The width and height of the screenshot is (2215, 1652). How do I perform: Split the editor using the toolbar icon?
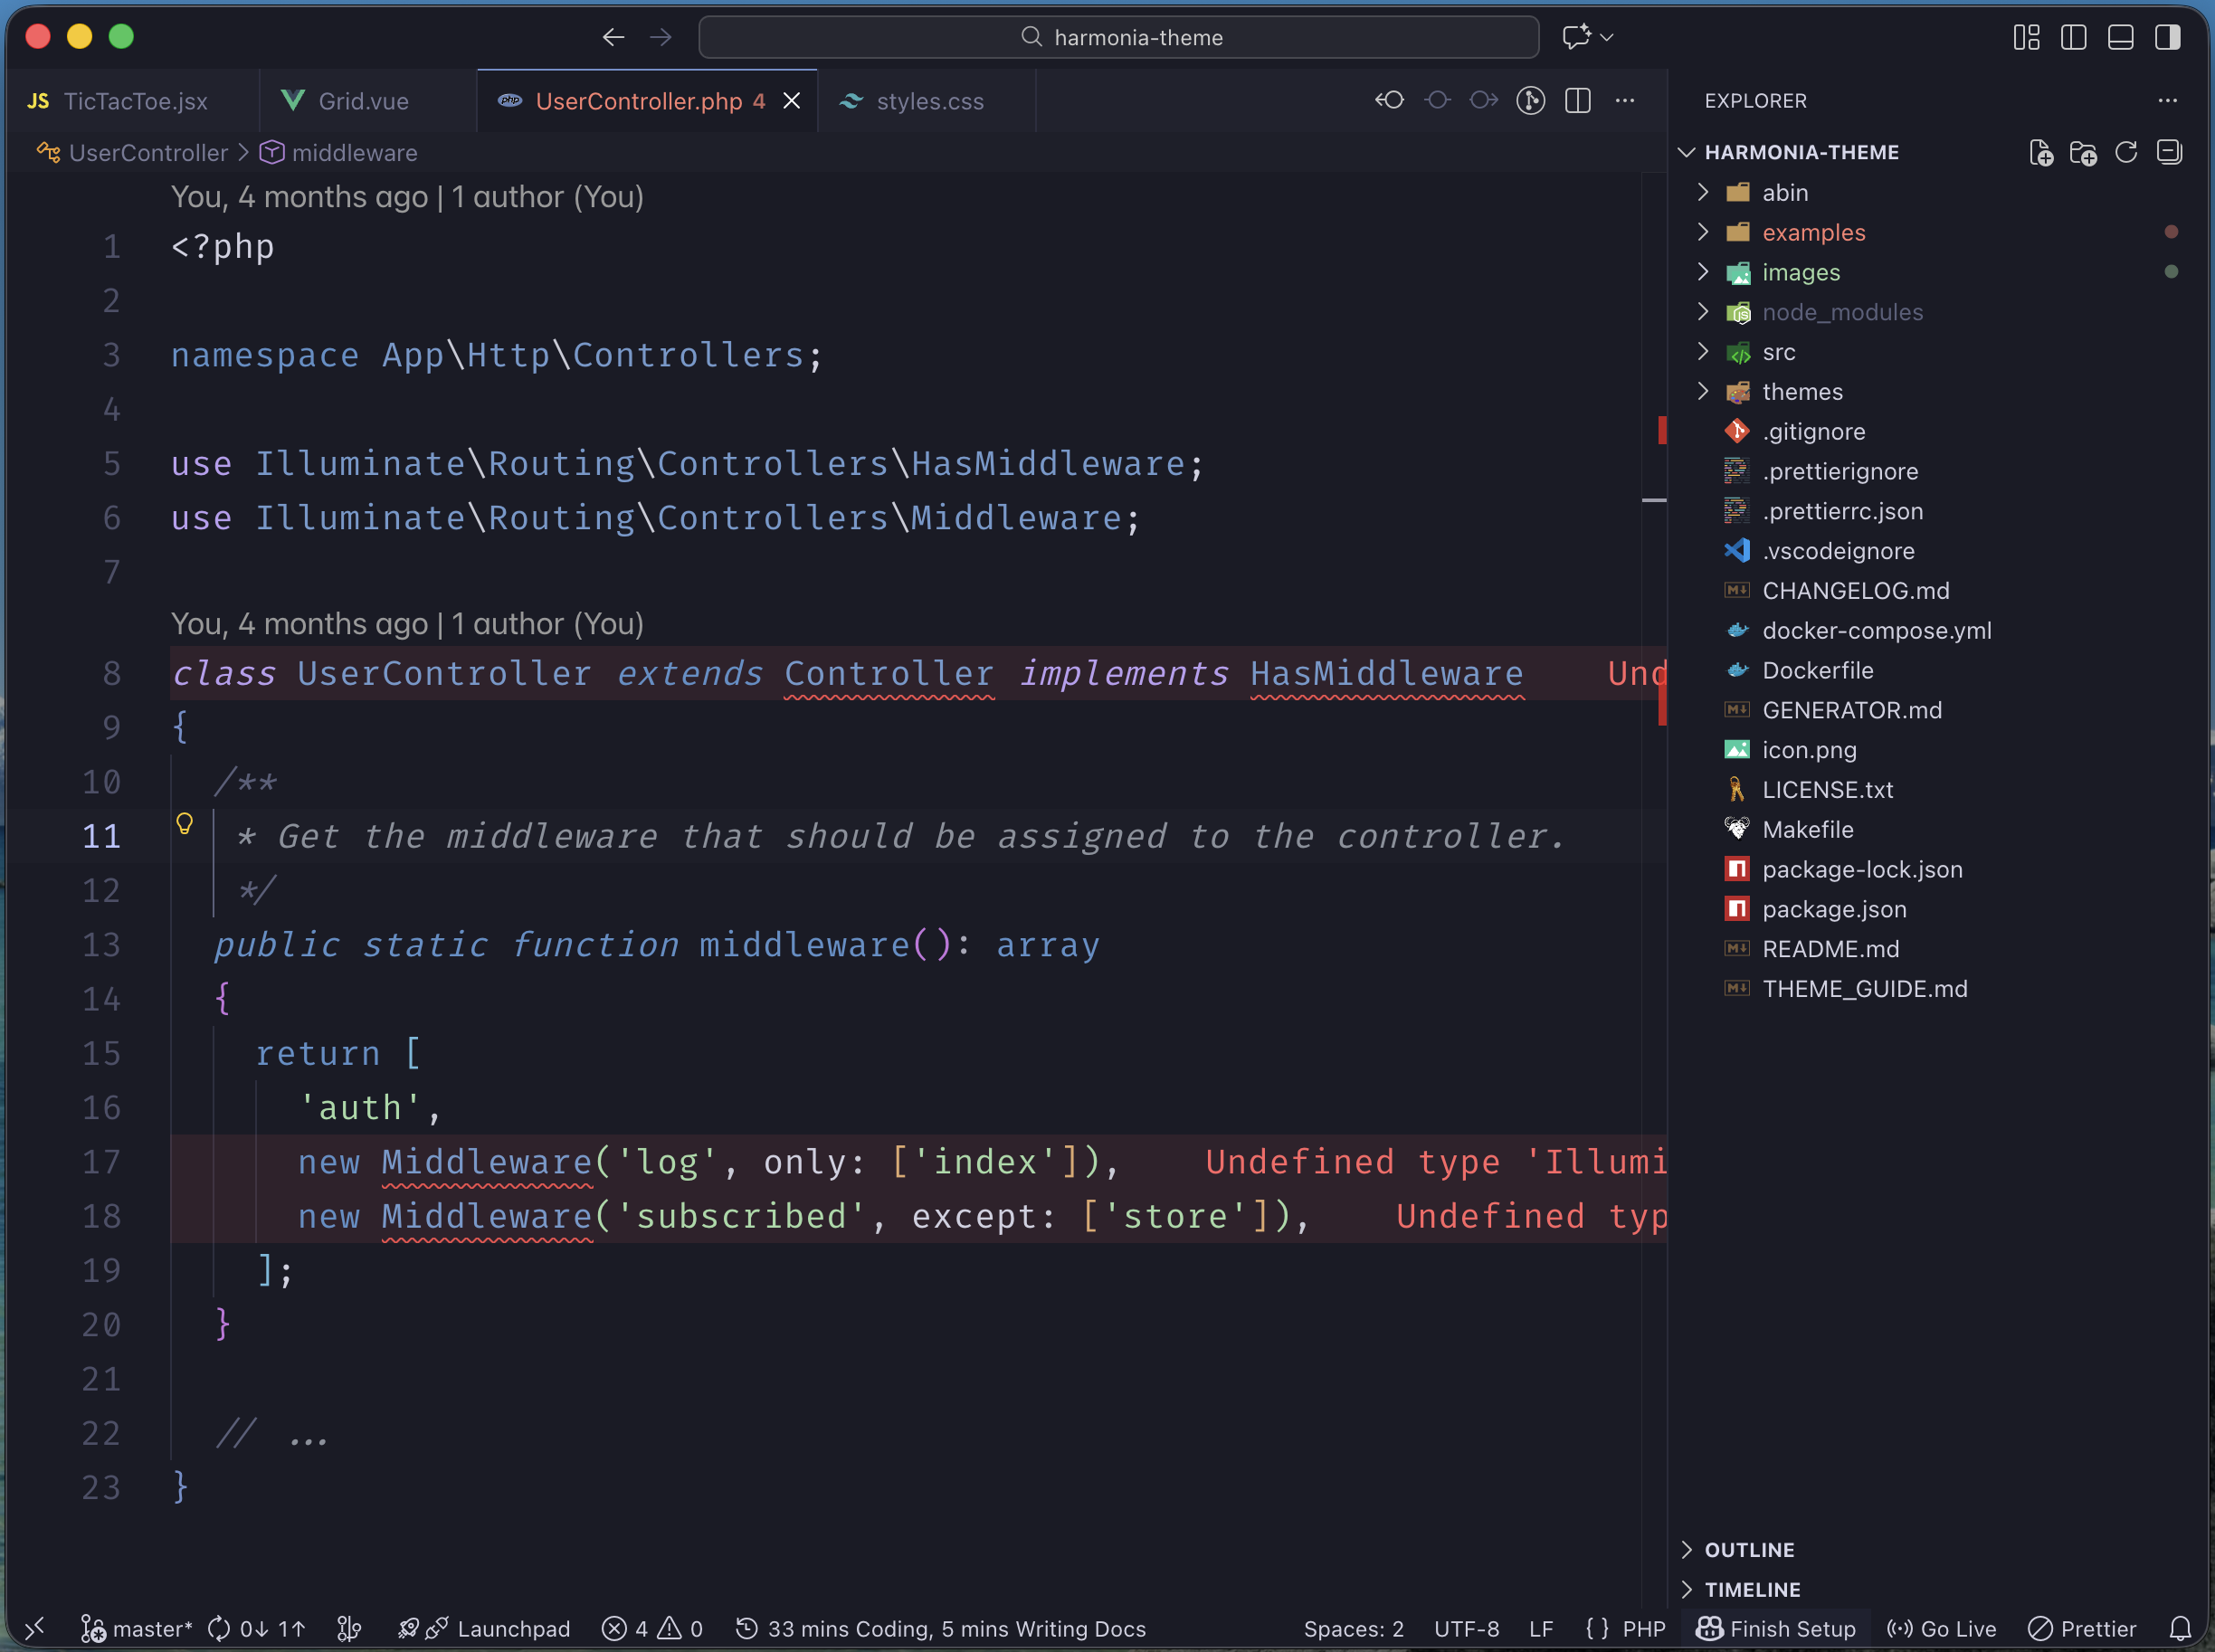point(1578,100)
